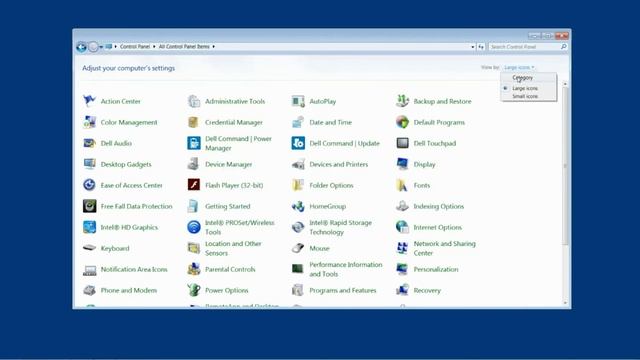
Task: Open the Ease of Access Center icon
Action: click(x=89, y=185)
